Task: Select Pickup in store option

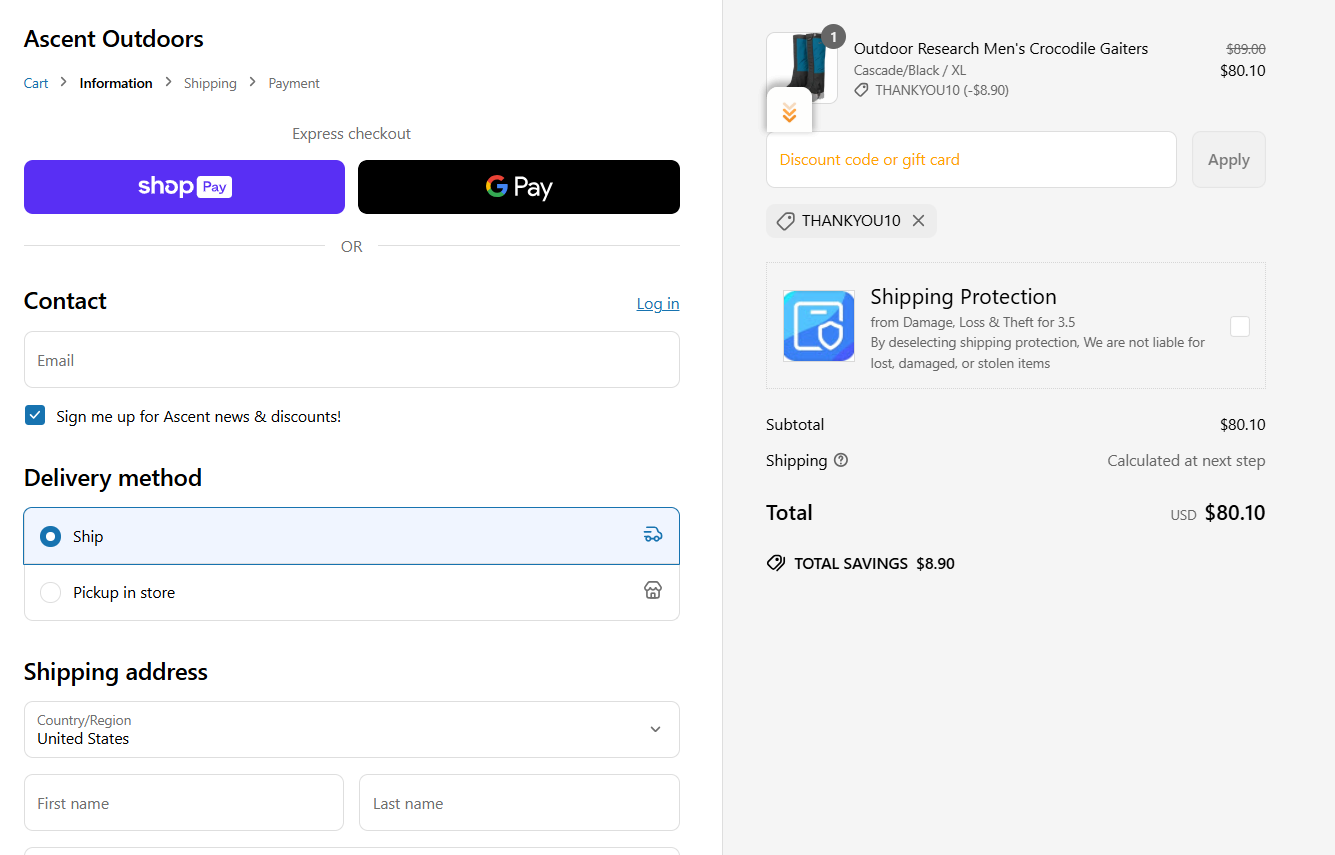Action: (351, 592)
